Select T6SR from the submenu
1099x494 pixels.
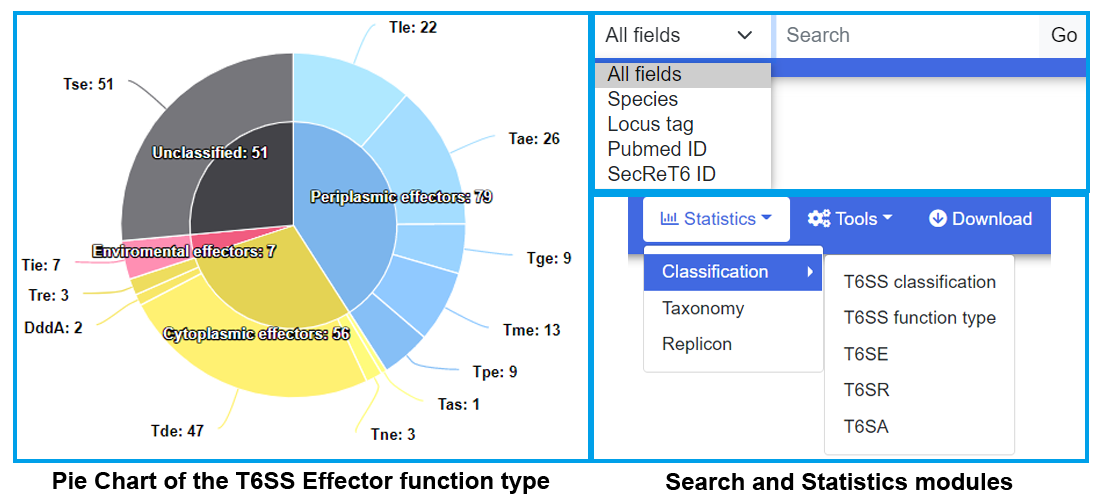[x=866, y=390]
